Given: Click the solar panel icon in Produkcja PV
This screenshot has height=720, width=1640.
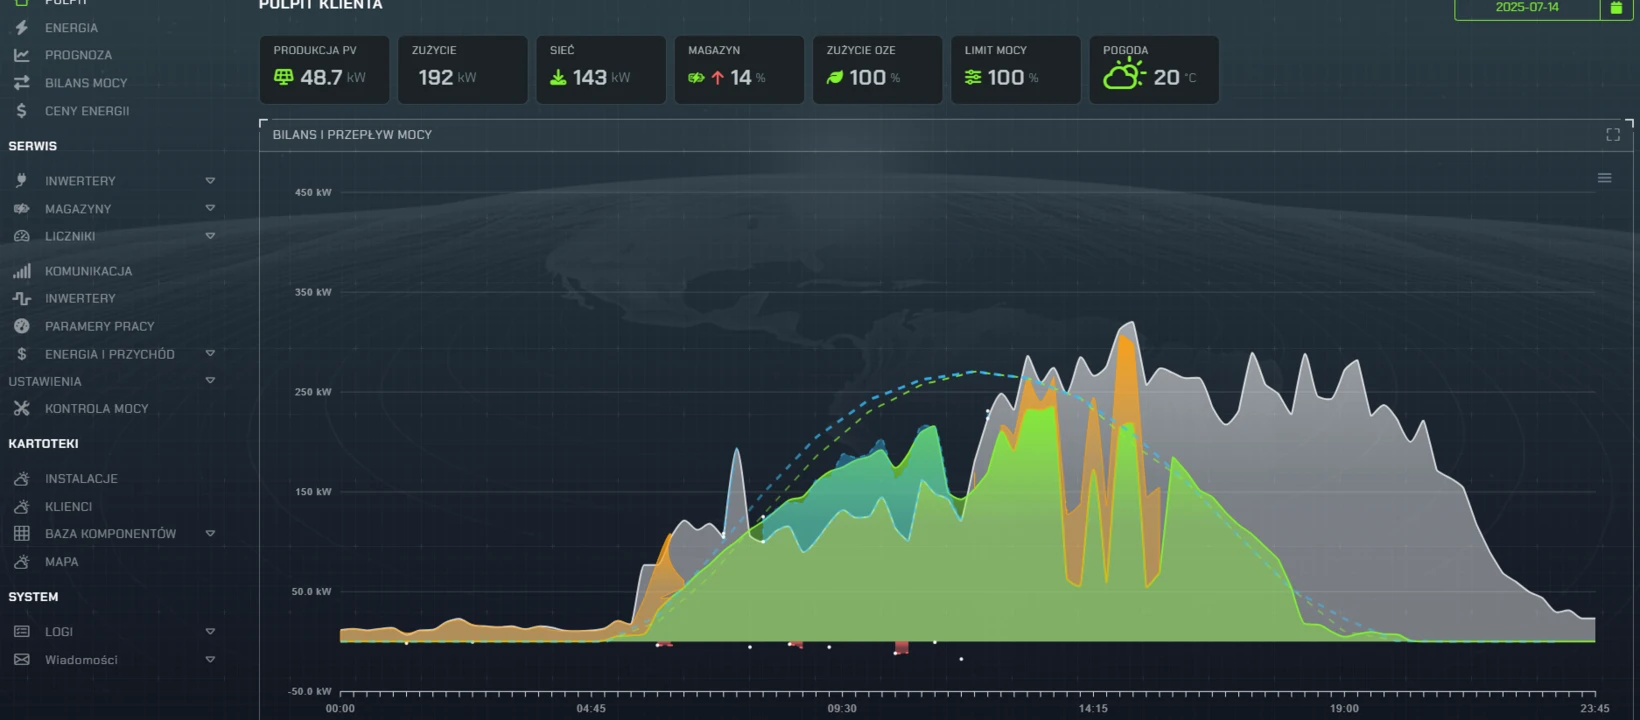Looking at the screenshot, I should (284, 77).
